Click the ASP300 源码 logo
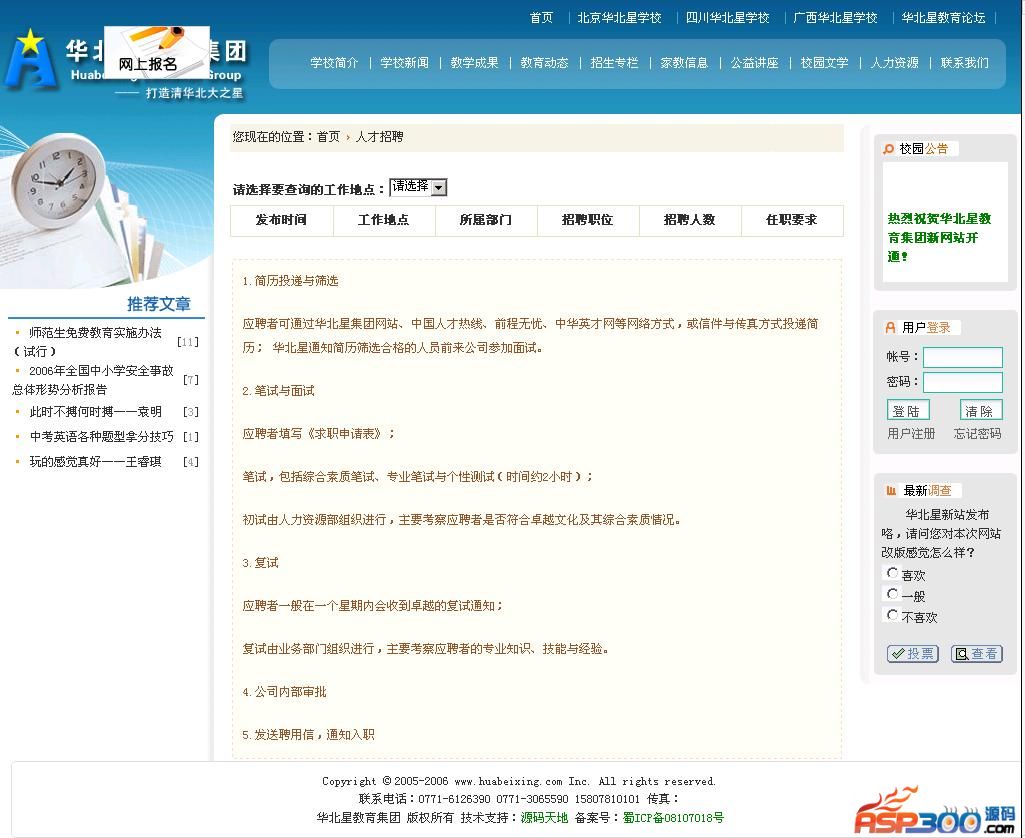The image size is (1025, 838). click(935, 811)
